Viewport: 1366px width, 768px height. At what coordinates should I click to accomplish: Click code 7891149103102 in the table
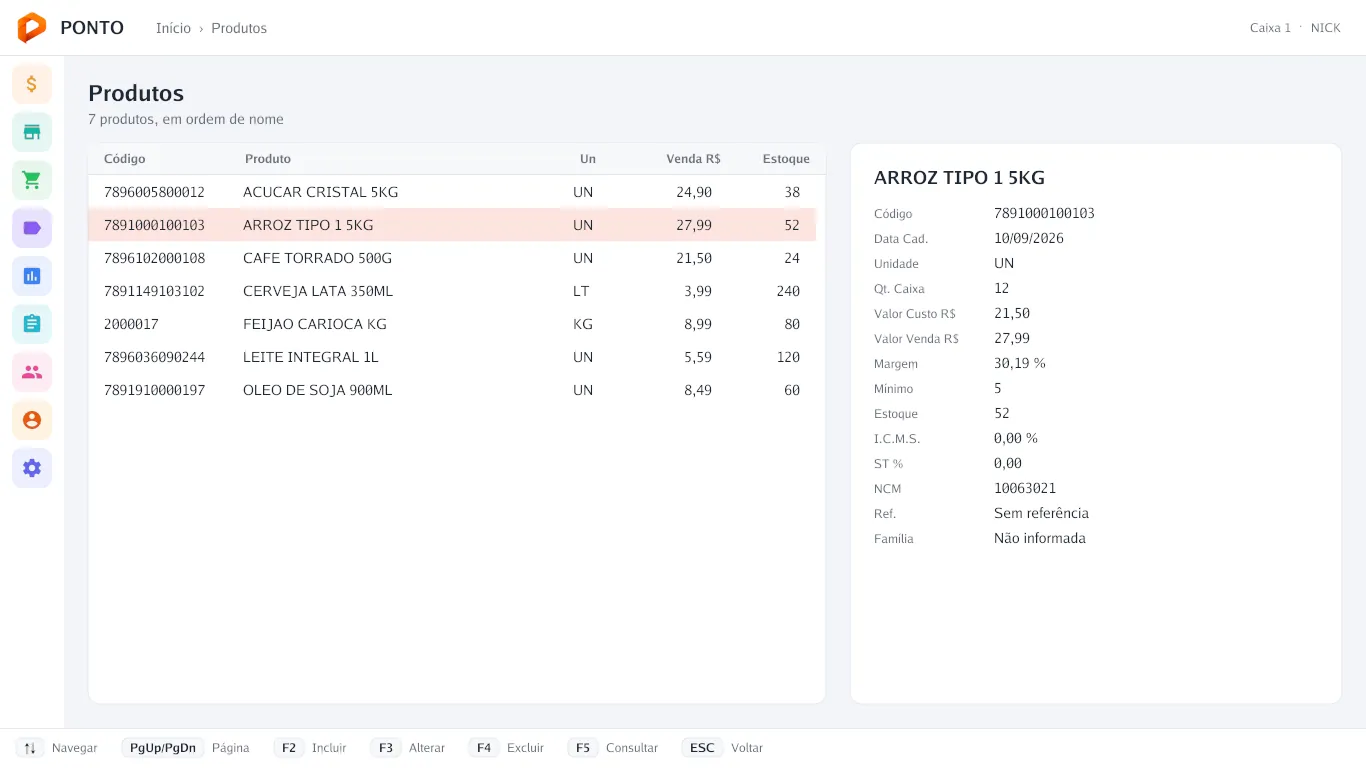point(154,291)
